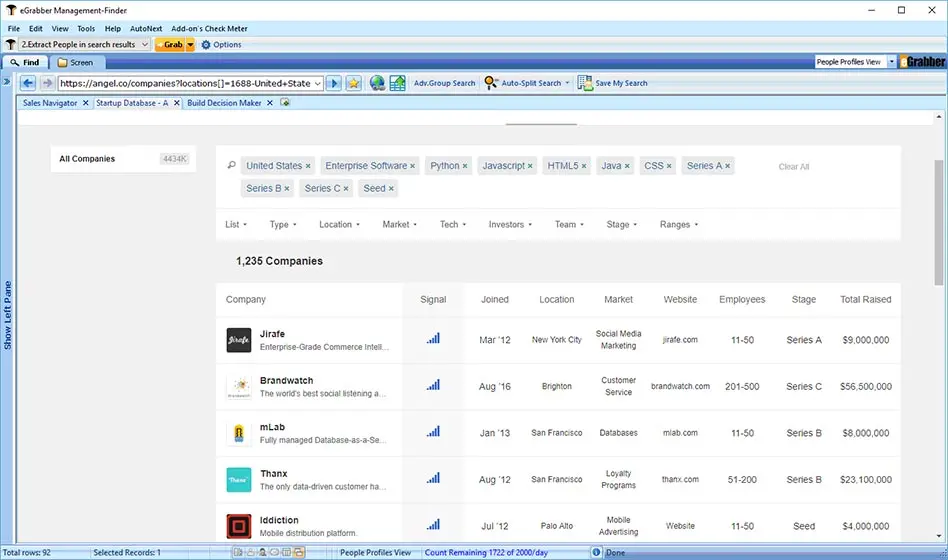Open the Ranges filter dropdown
This screenshot has width=948, height=560.
679,224
